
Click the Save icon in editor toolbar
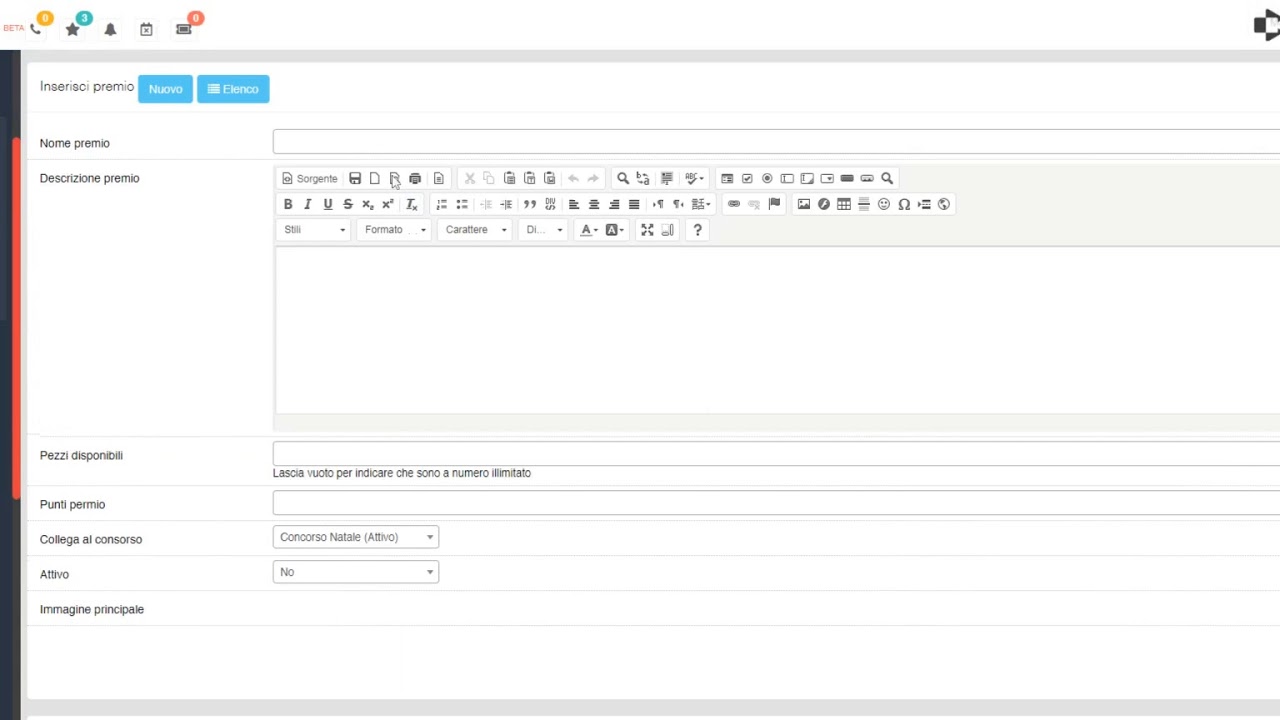click(x=355, y=178)
